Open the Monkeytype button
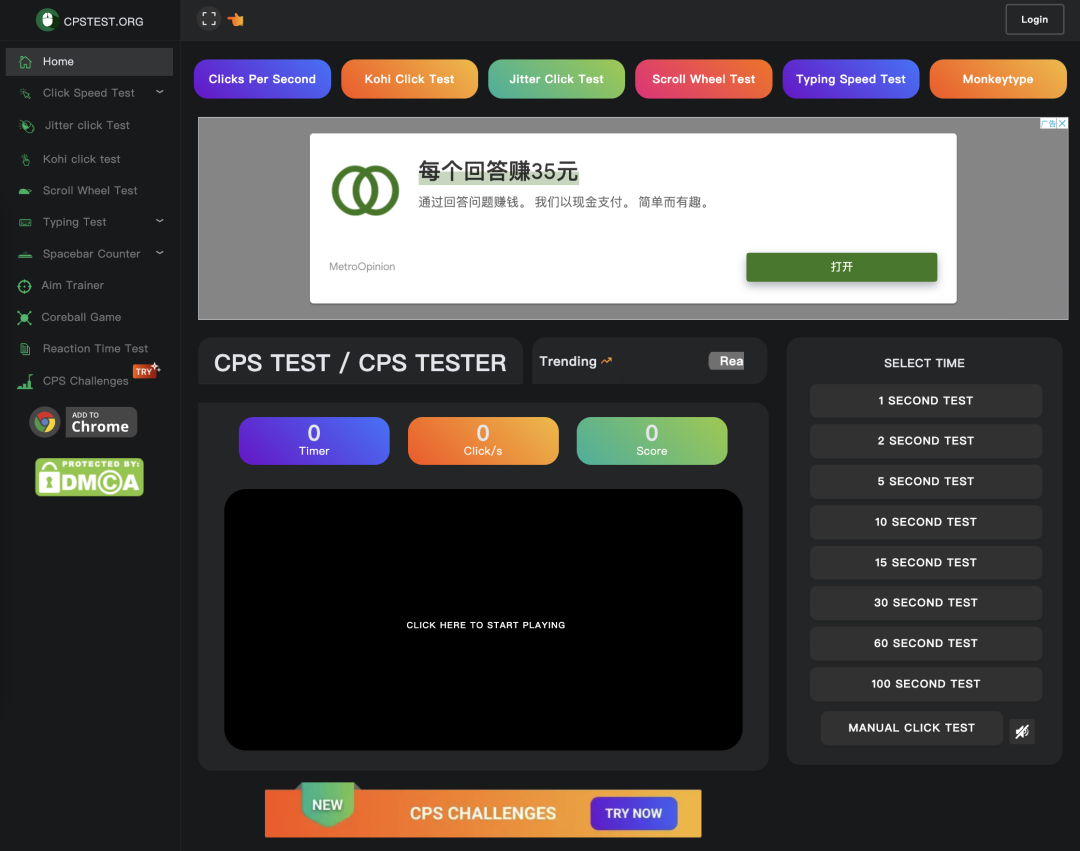Viewport: 1080px width, 851px height. [x=998, y=79]
